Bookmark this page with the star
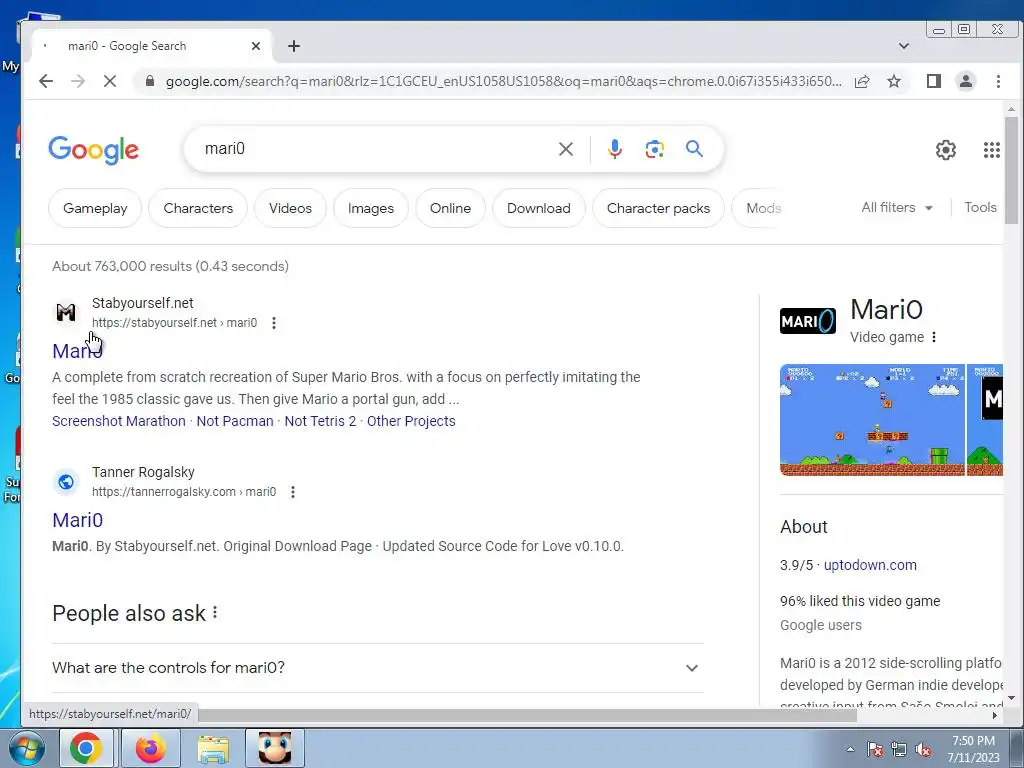This screenshot has width=1024, height=768. click(x=894, y=81)
